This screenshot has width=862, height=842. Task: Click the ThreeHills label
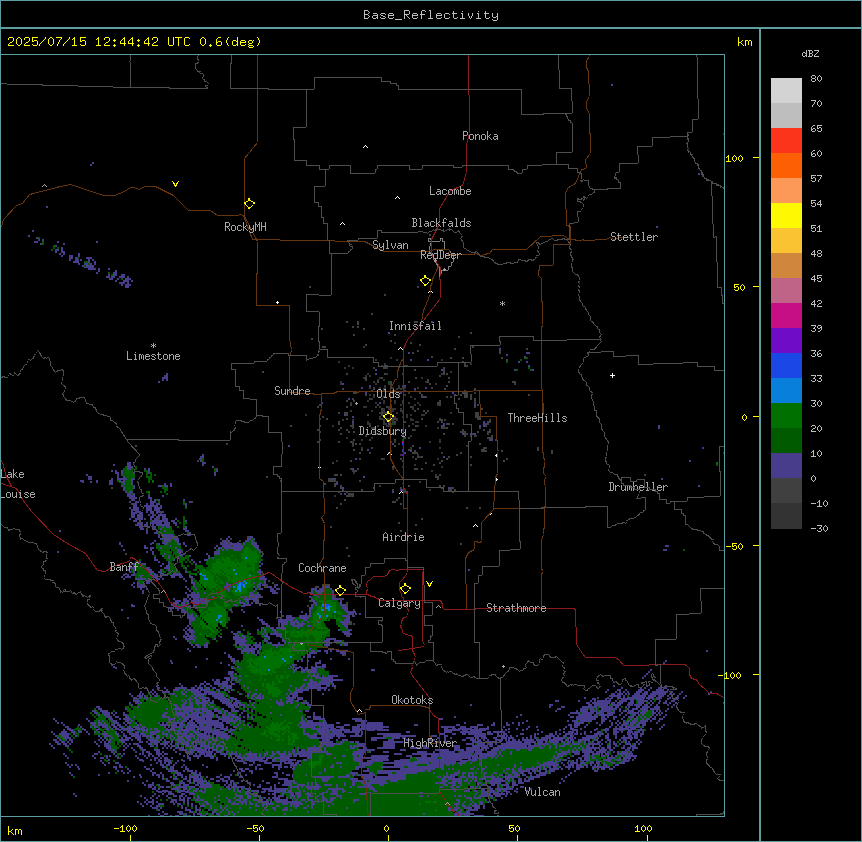coord(537,418)
